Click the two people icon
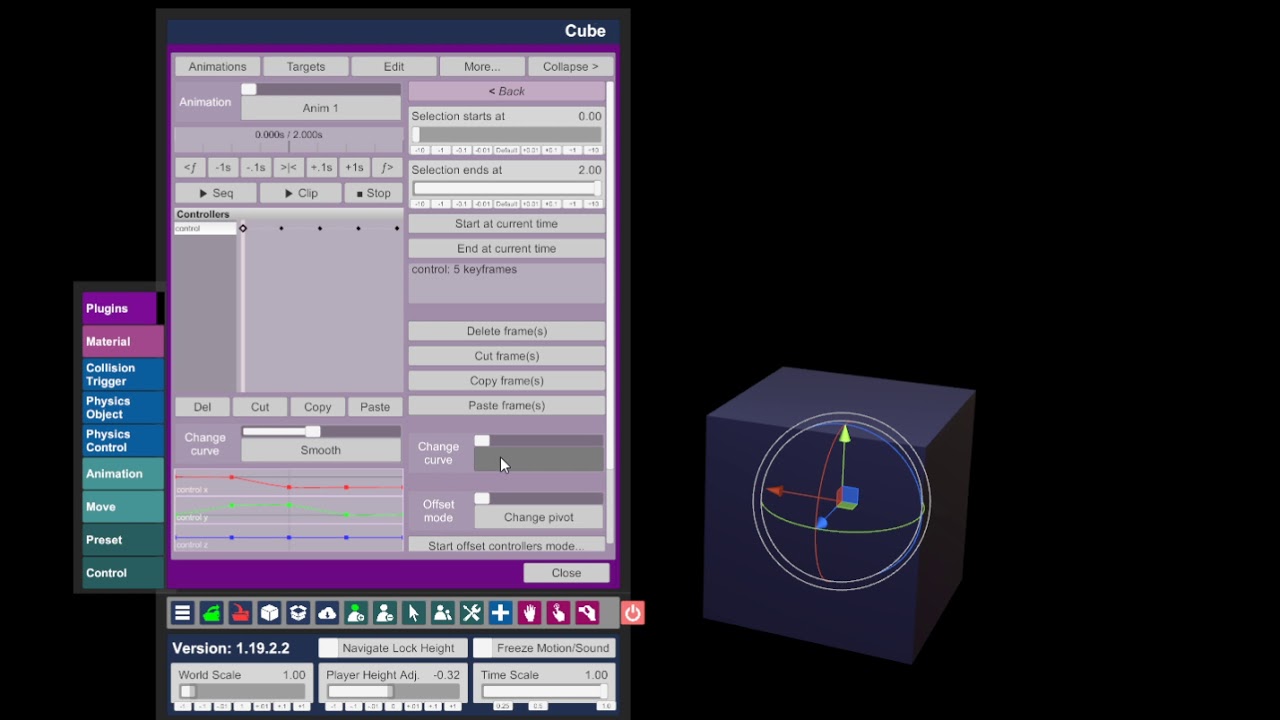 click(443, 613)
